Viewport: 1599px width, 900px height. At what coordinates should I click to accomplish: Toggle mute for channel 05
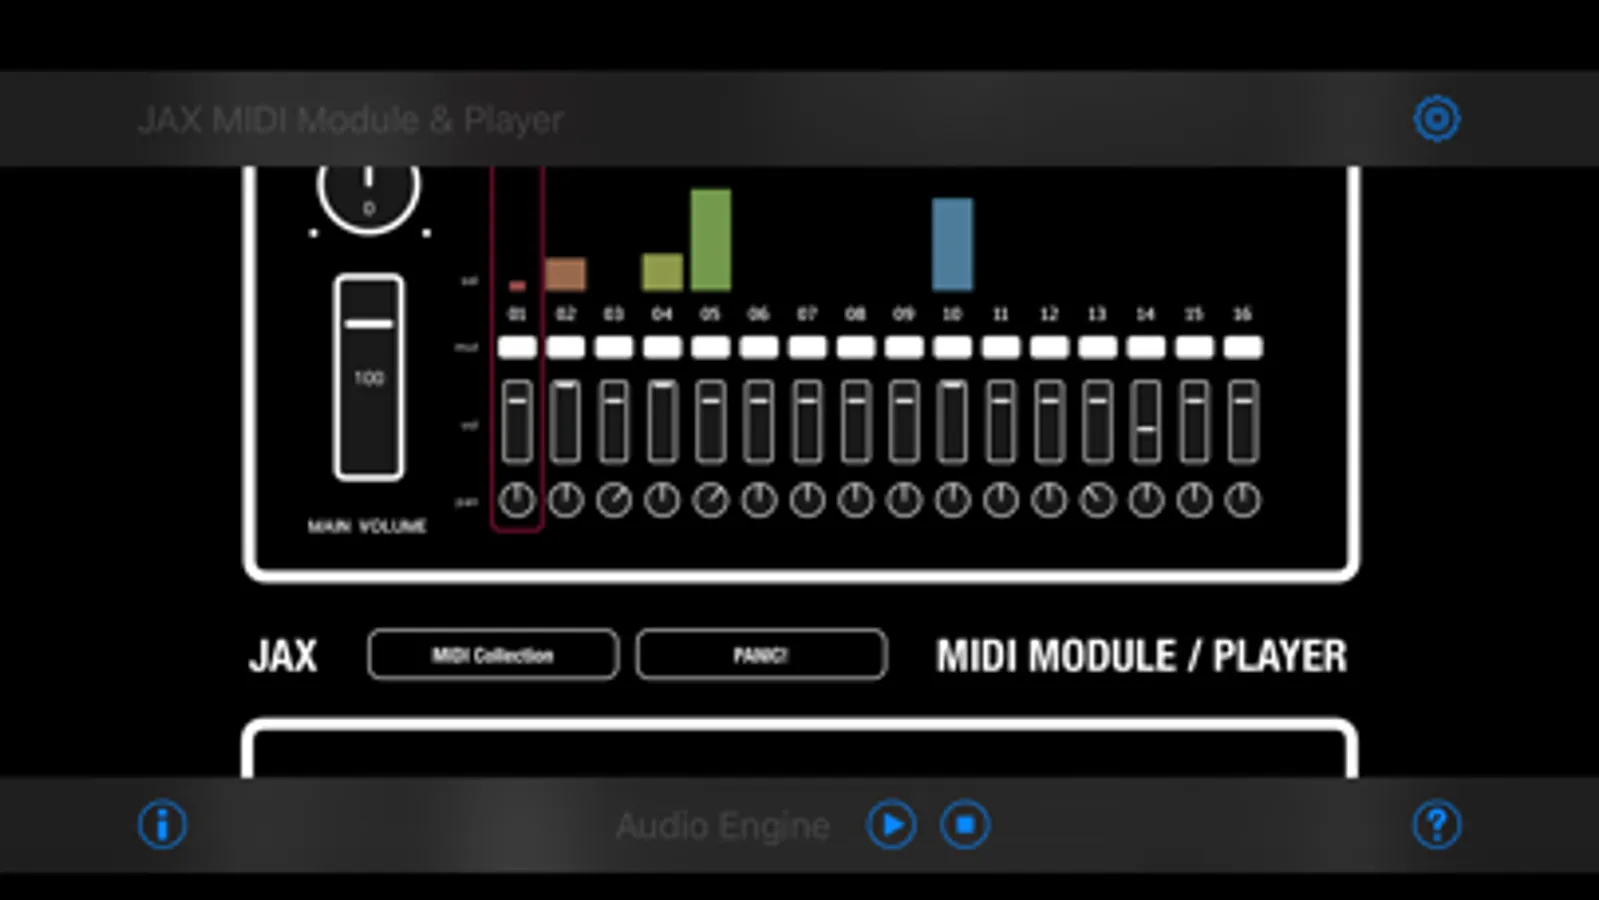click(x=710, y=347)
